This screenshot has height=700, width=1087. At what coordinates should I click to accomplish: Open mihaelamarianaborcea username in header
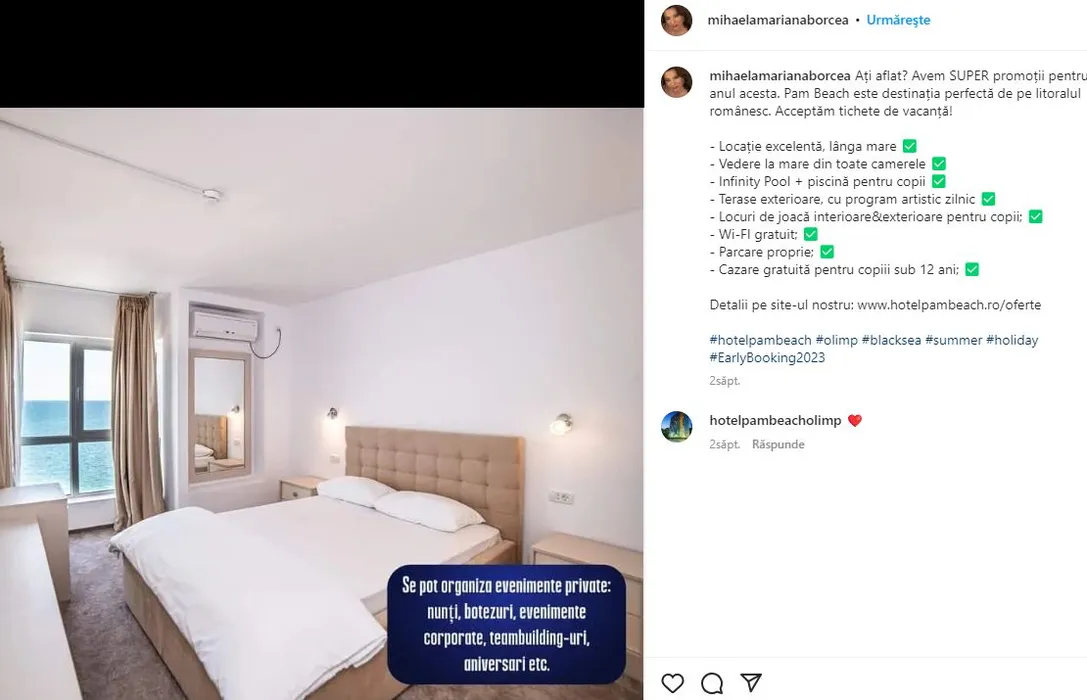(x=778, y=20)
